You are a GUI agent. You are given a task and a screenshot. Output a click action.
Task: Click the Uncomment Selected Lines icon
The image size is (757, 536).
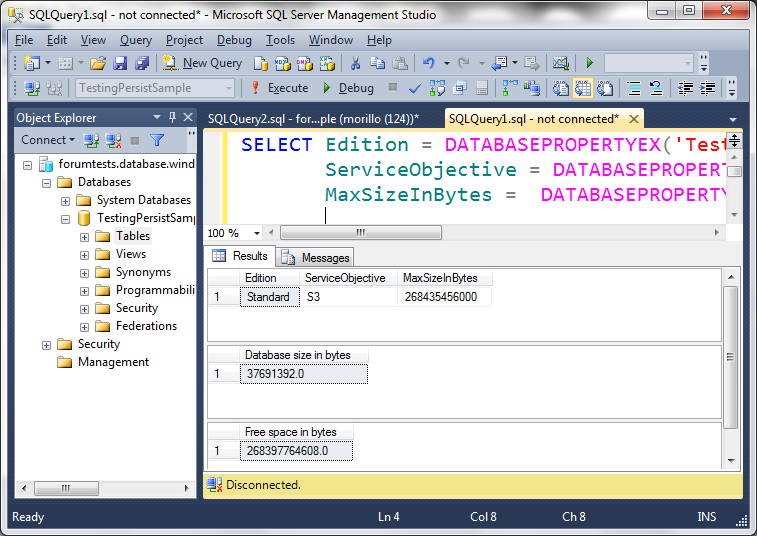coord(656,88)
